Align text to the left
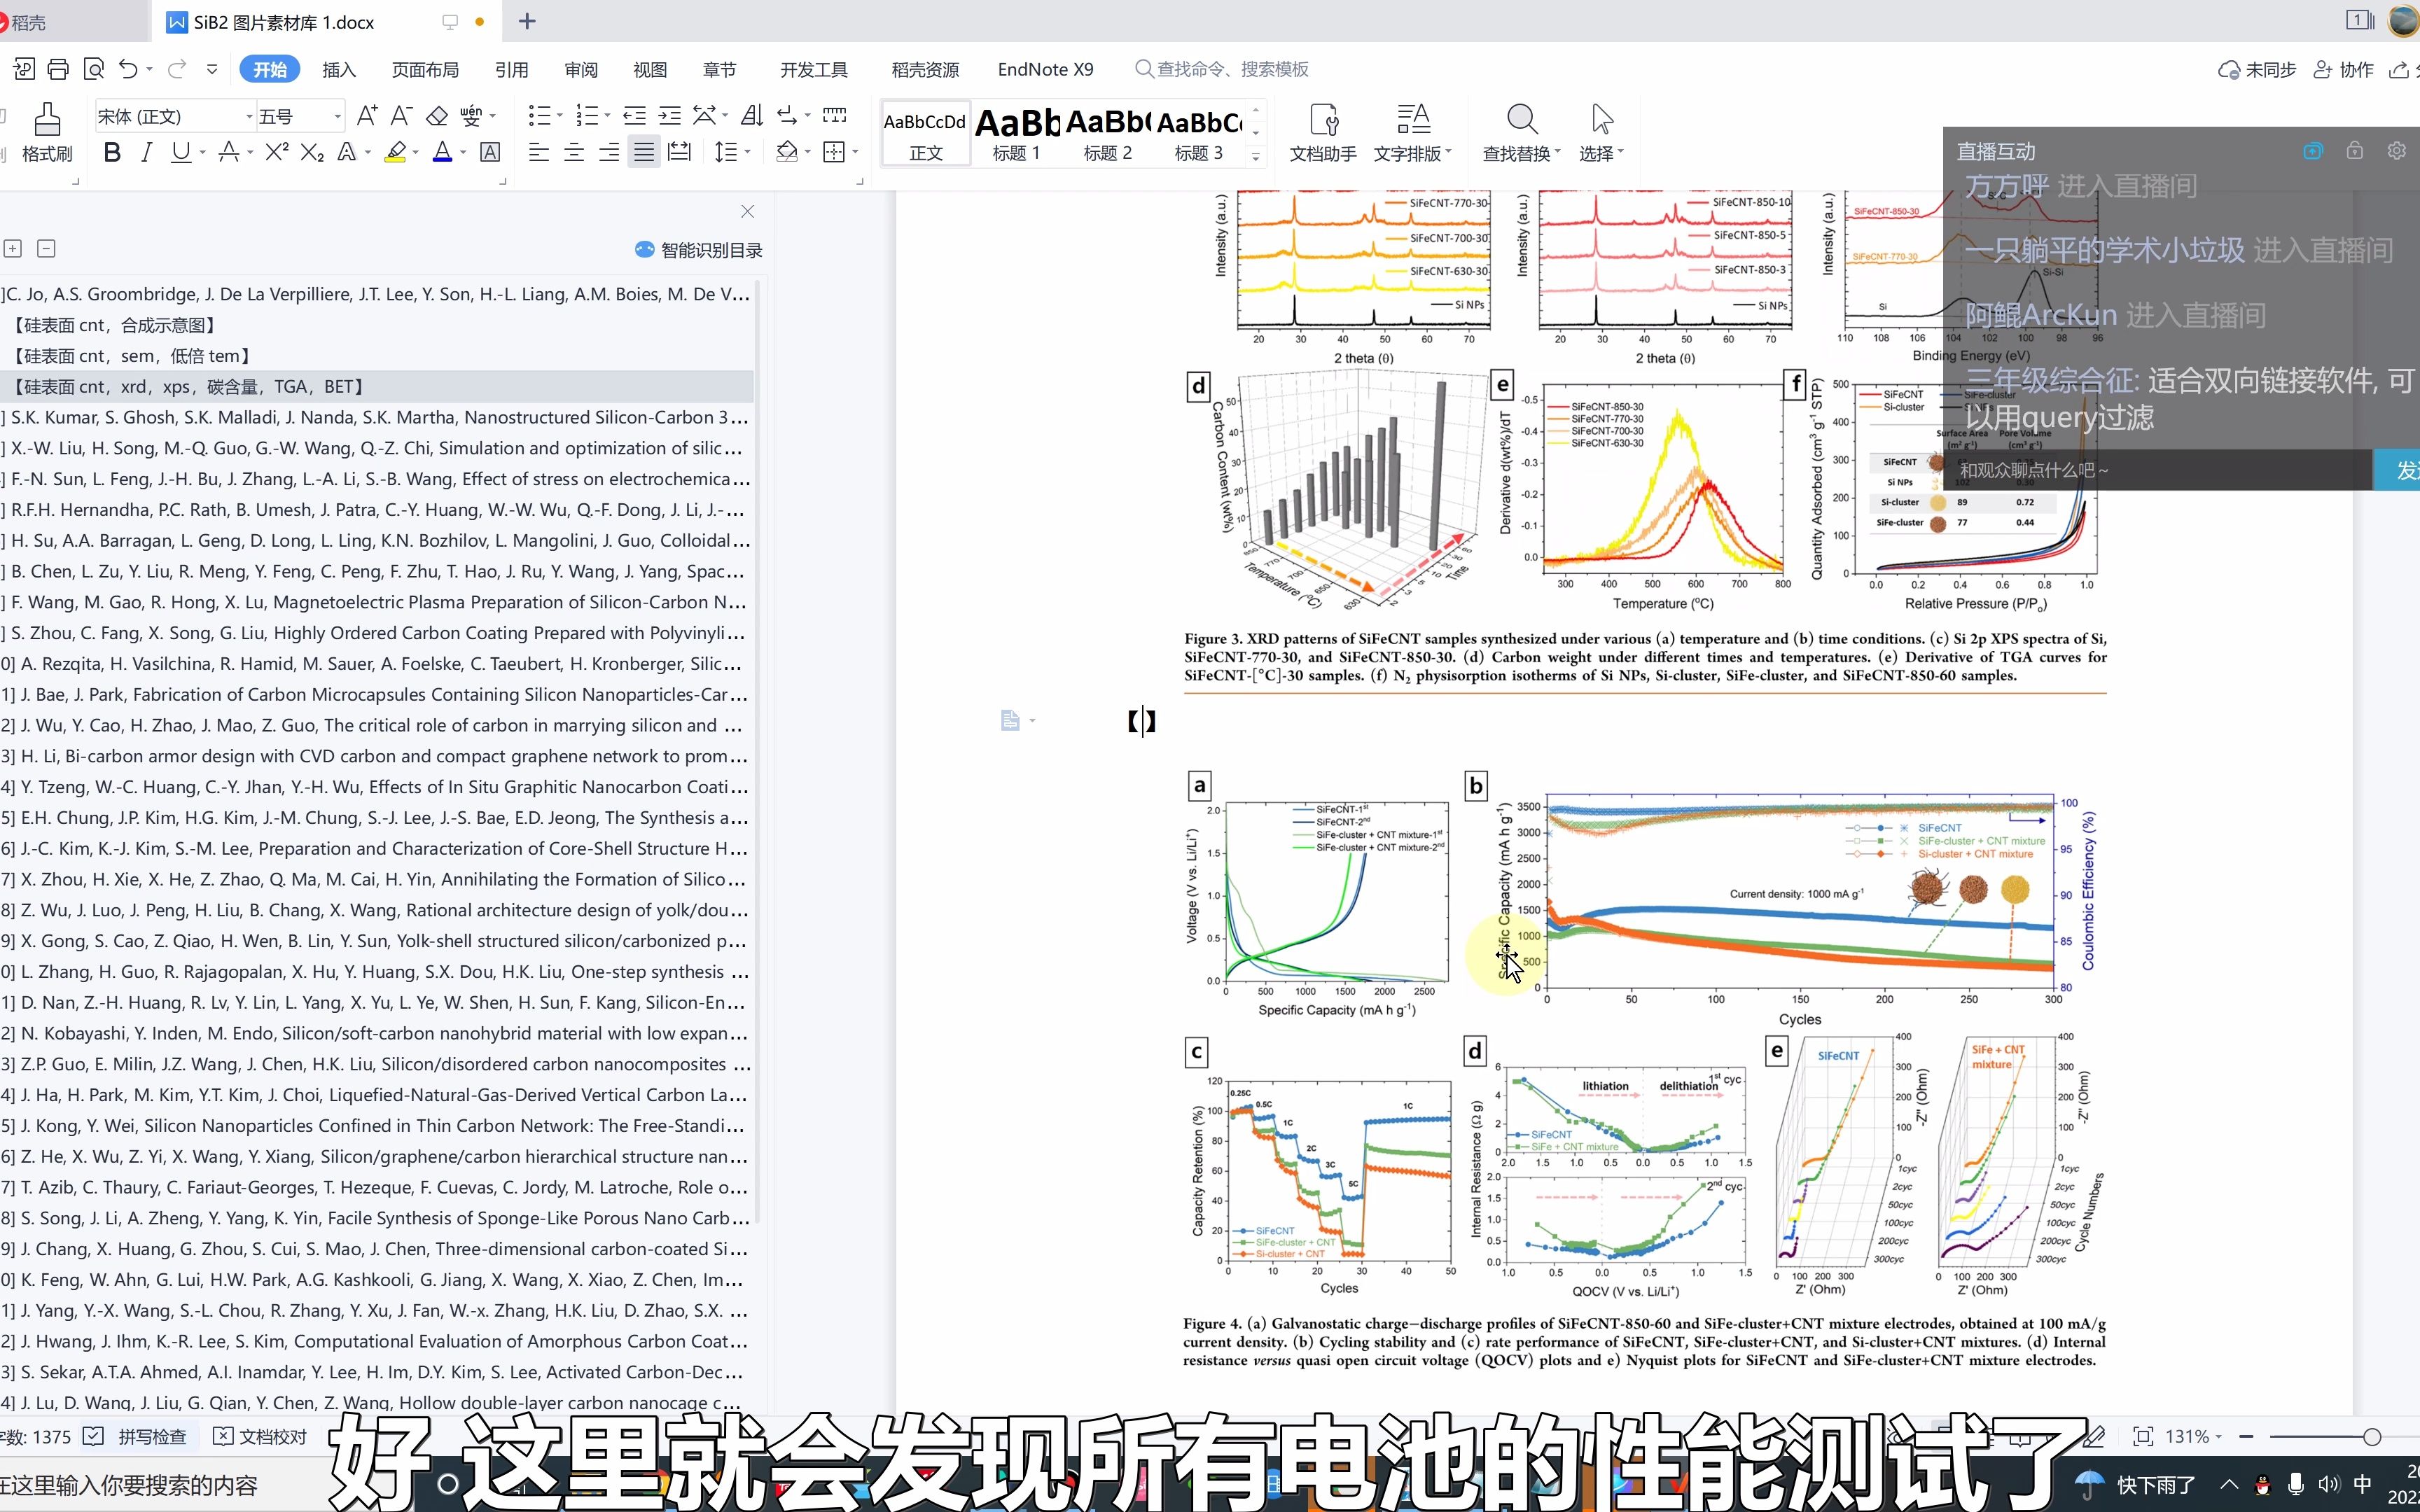 coord(539,152)
